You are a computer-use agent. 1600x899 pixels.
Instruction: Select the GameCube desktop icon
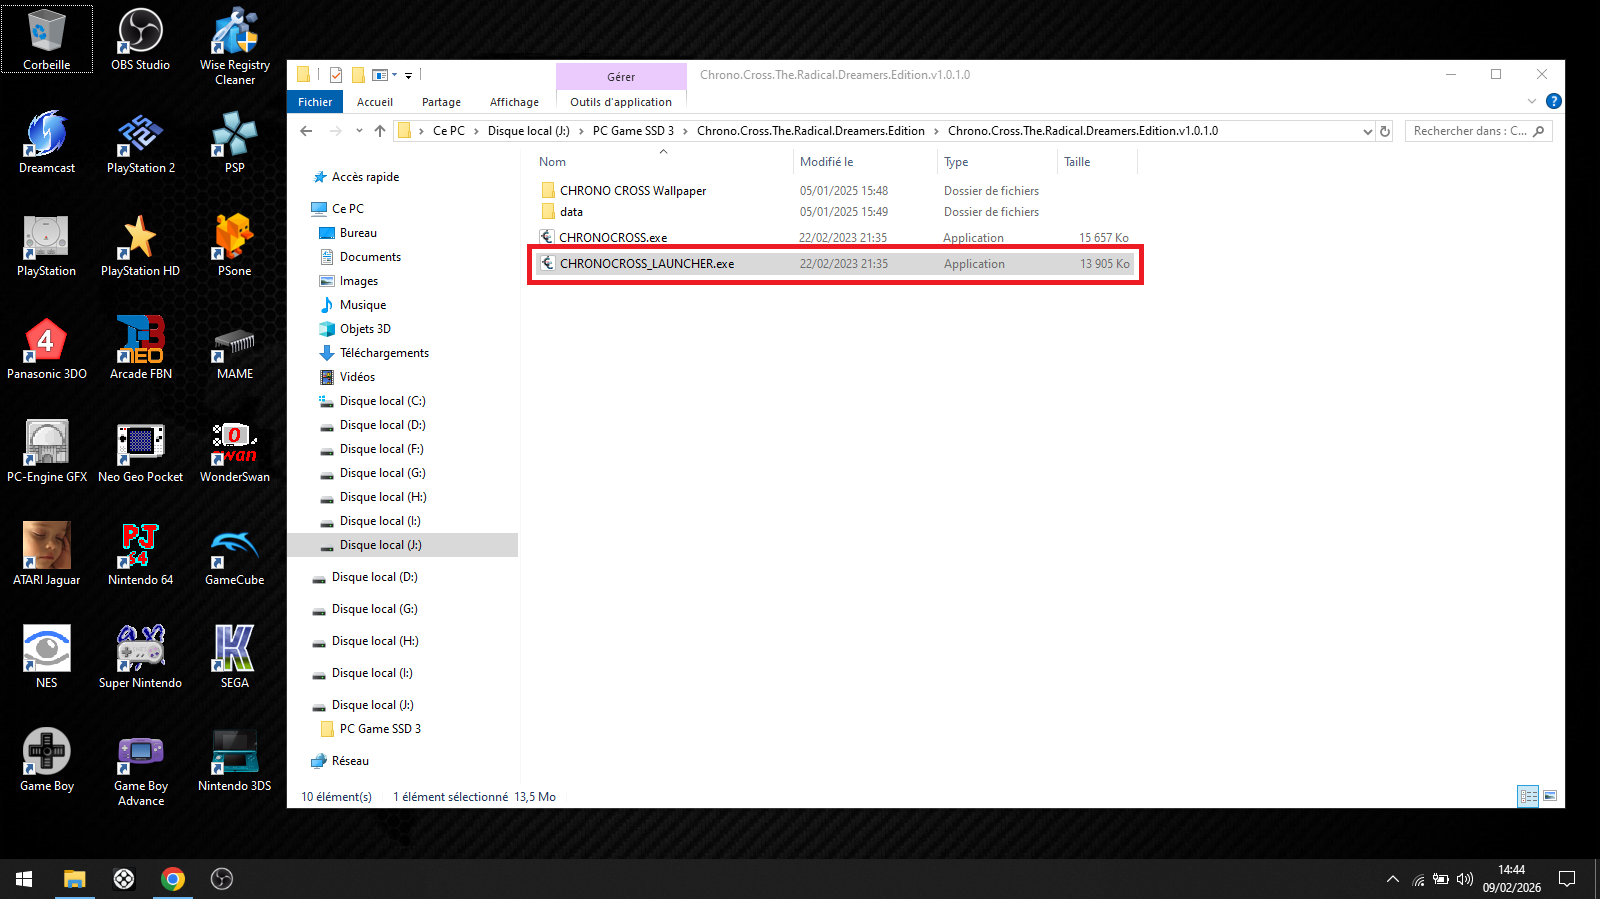click(234, 554)
